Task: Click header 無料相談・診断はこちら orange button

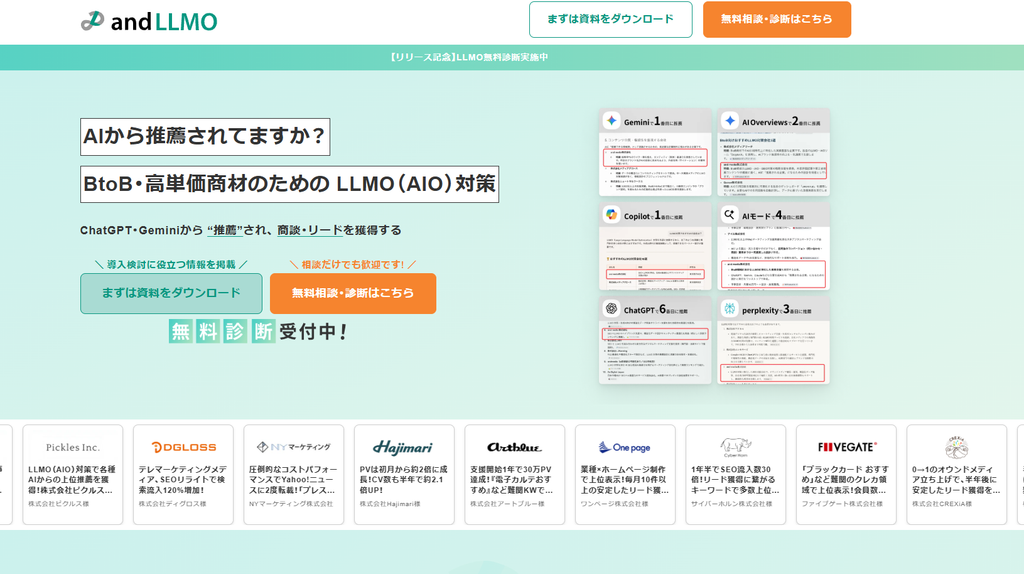Action: 777,20
